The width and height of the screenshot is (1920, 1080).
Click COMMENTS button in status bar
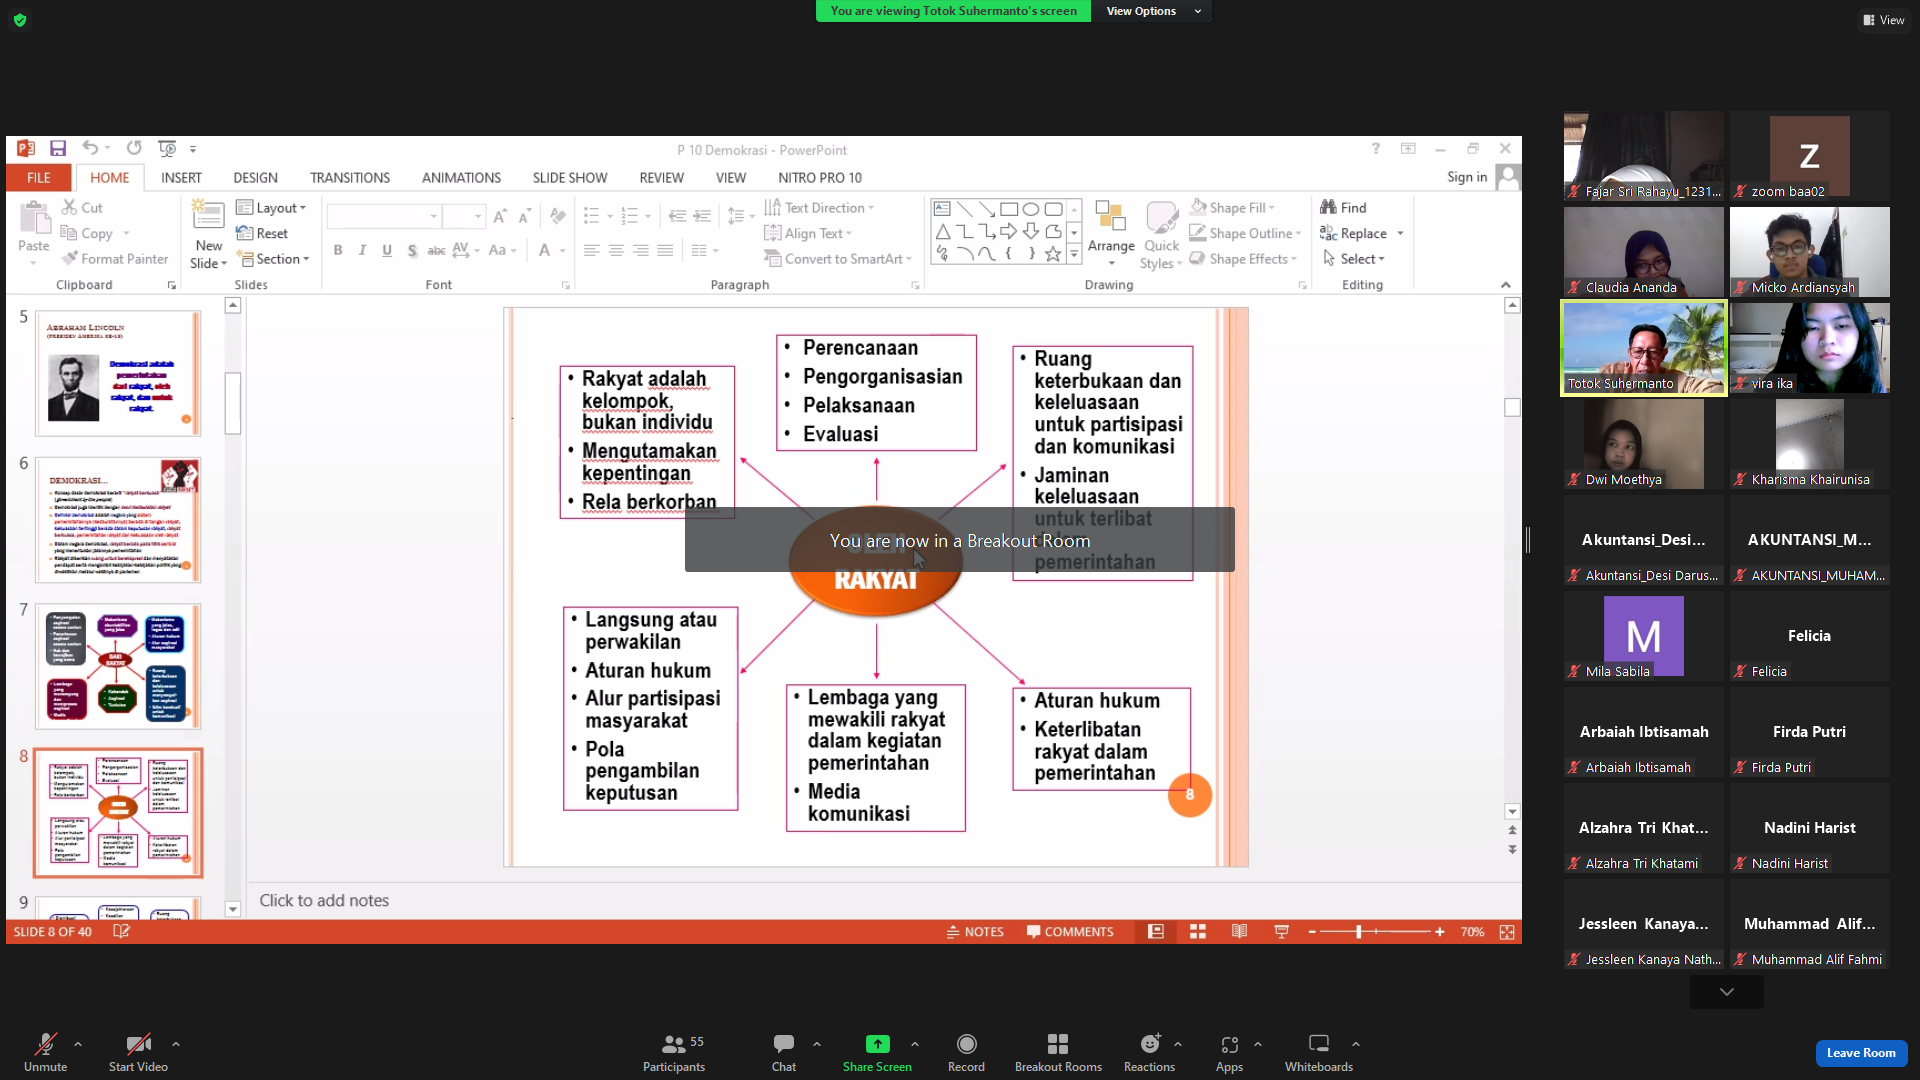click(x=1069, y=932)
